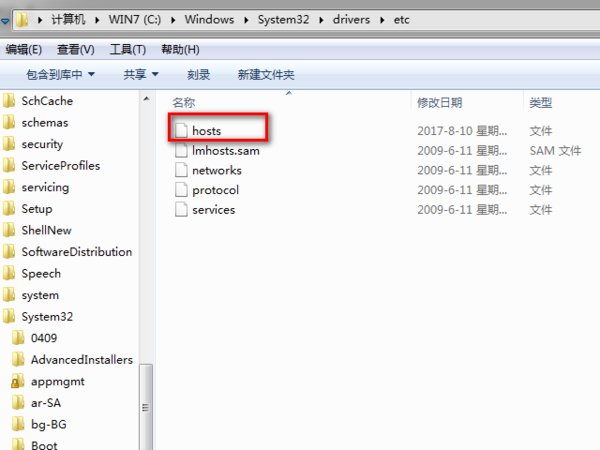Expand breadcrumb arrow before 计算机

(40, 20)
